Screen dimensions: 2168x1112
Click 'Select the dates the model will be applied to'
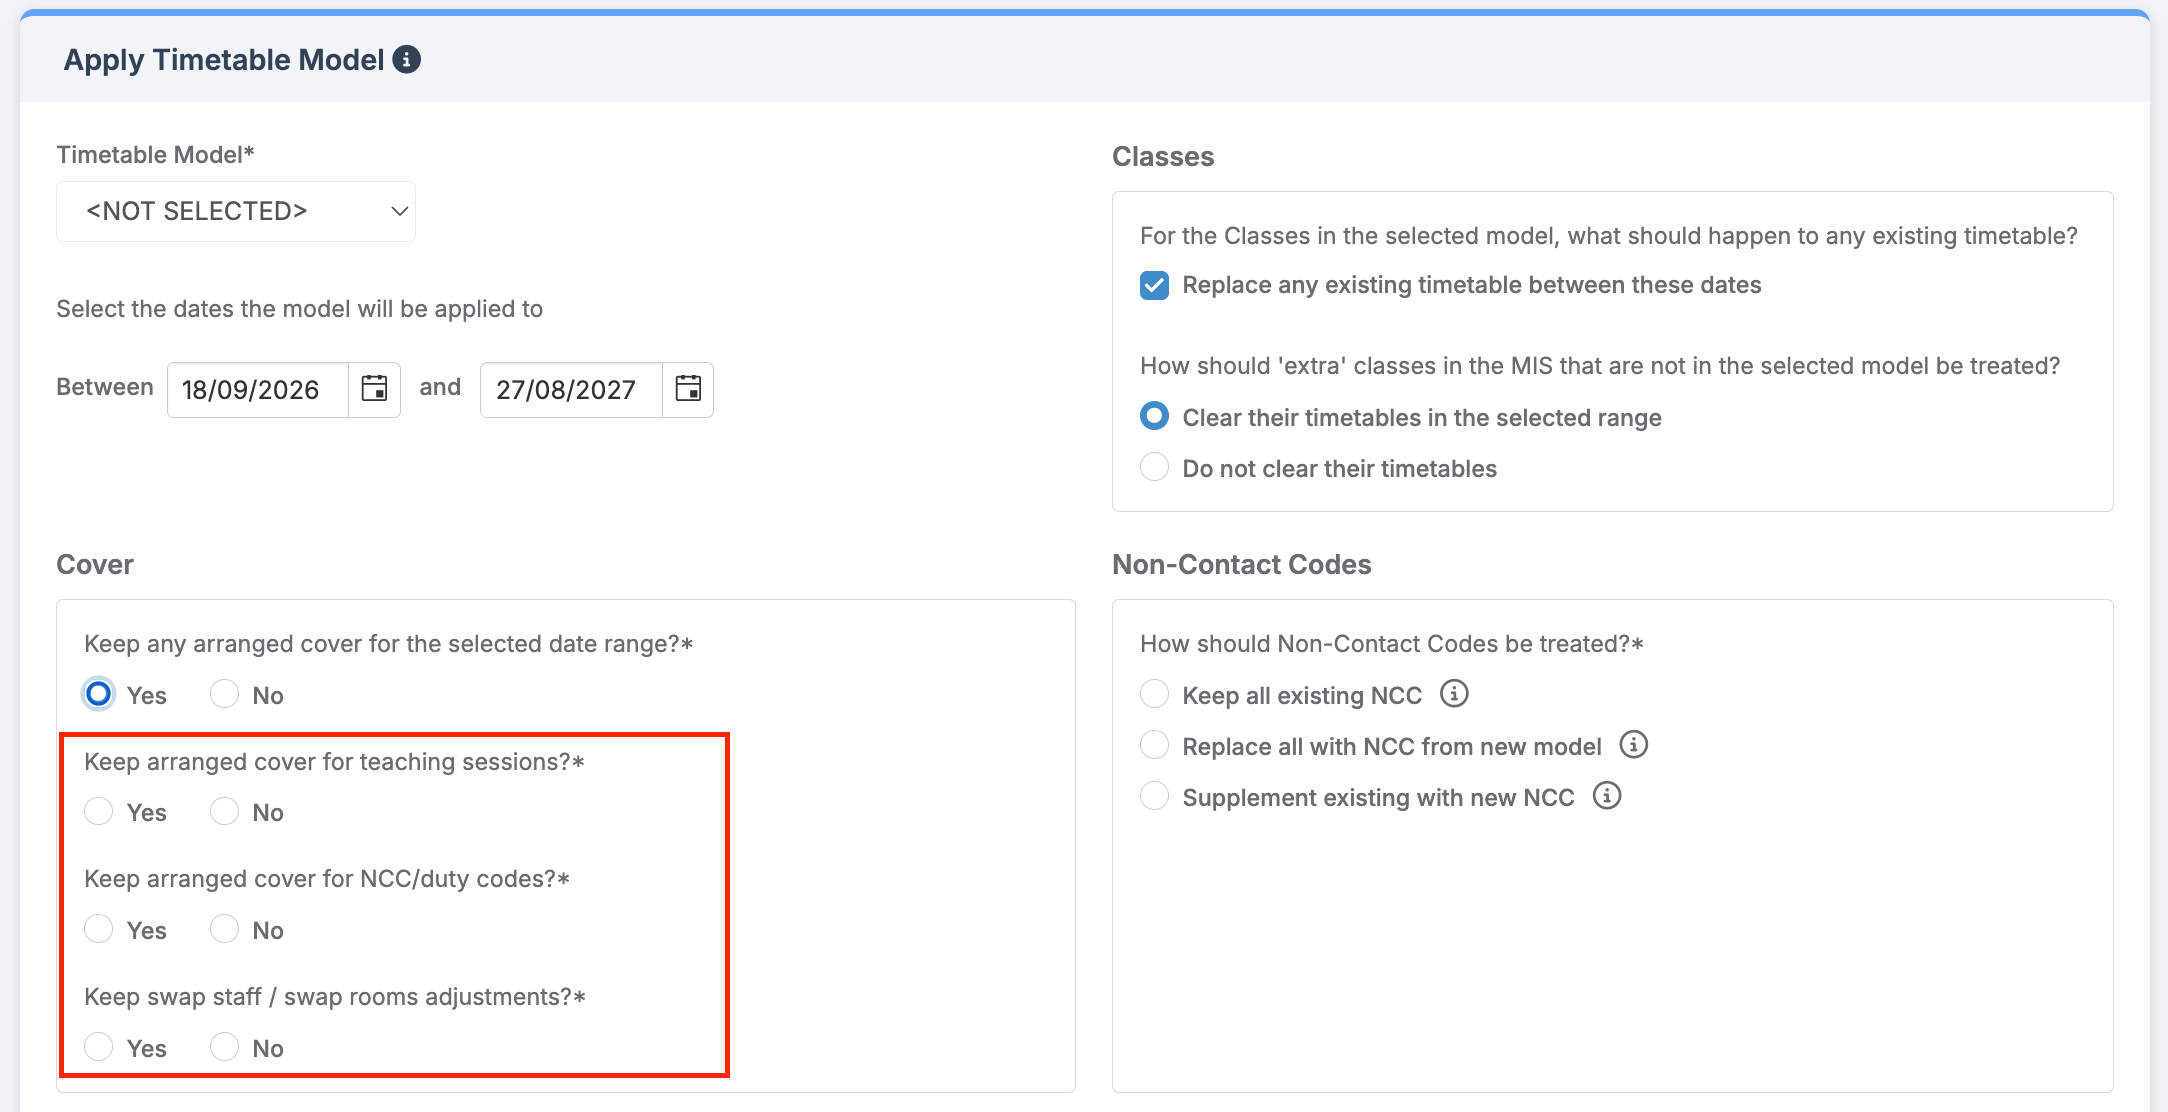[x=300, y=309]
